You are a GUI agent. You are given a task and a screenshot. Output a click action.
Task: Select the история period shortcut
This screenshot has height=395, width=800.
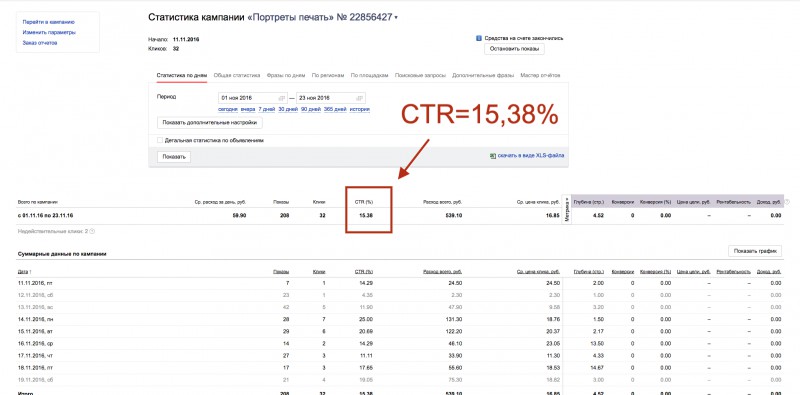360,109
